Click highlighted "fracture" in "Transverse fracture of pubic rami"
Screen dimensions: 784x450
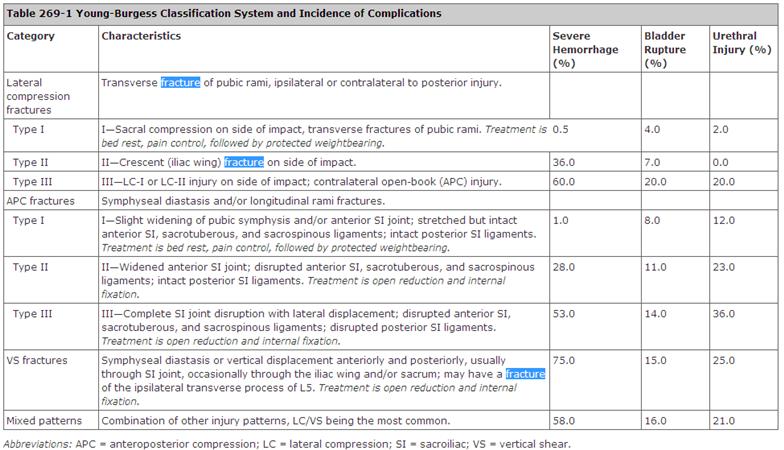point(181,82)
